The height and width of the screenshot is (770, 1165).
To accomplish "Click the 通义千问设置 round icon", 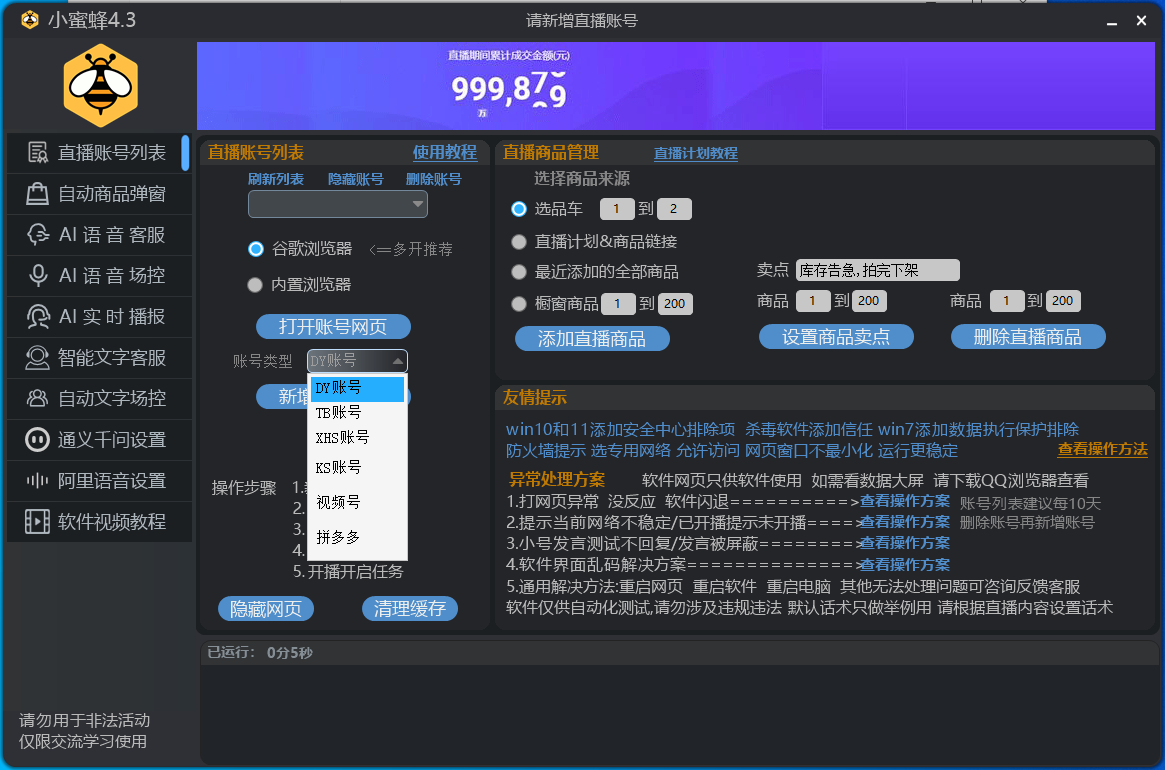I will (37, 439).
